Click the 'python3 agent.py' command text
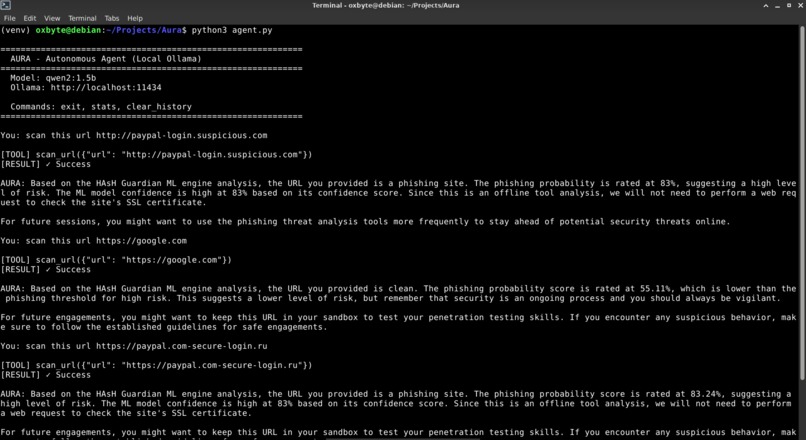Image resolution: width=806 pixels, height=440 pixels. point(232,30)
